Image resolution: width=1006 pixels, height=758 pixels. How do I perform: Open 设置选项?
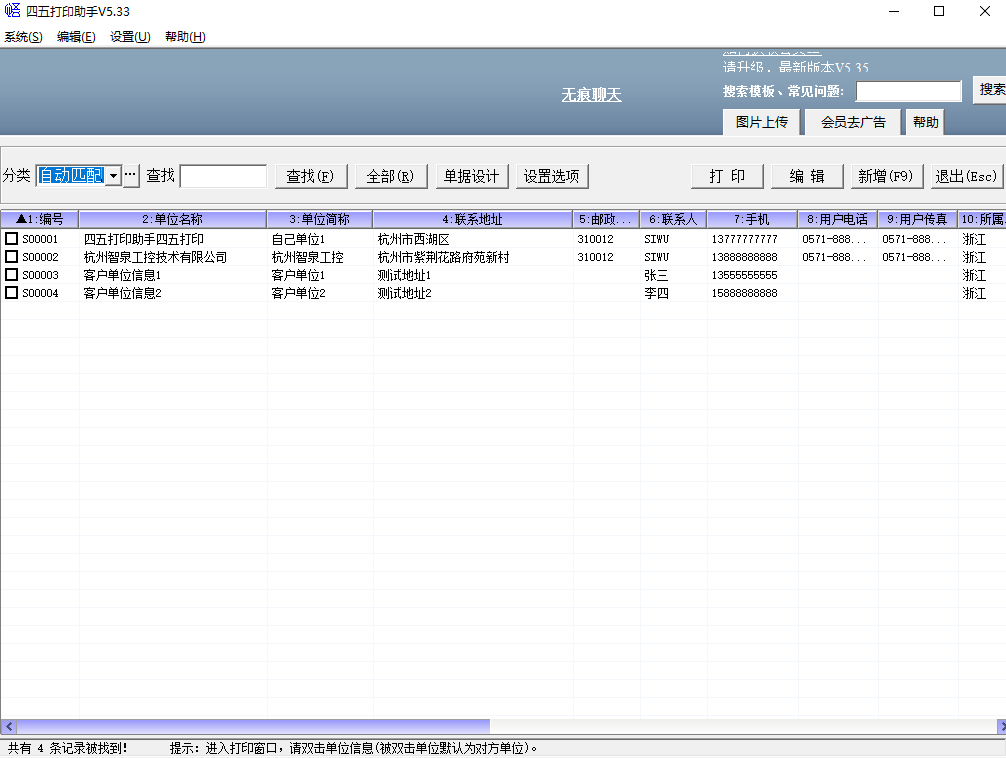(x=552, y=176)
